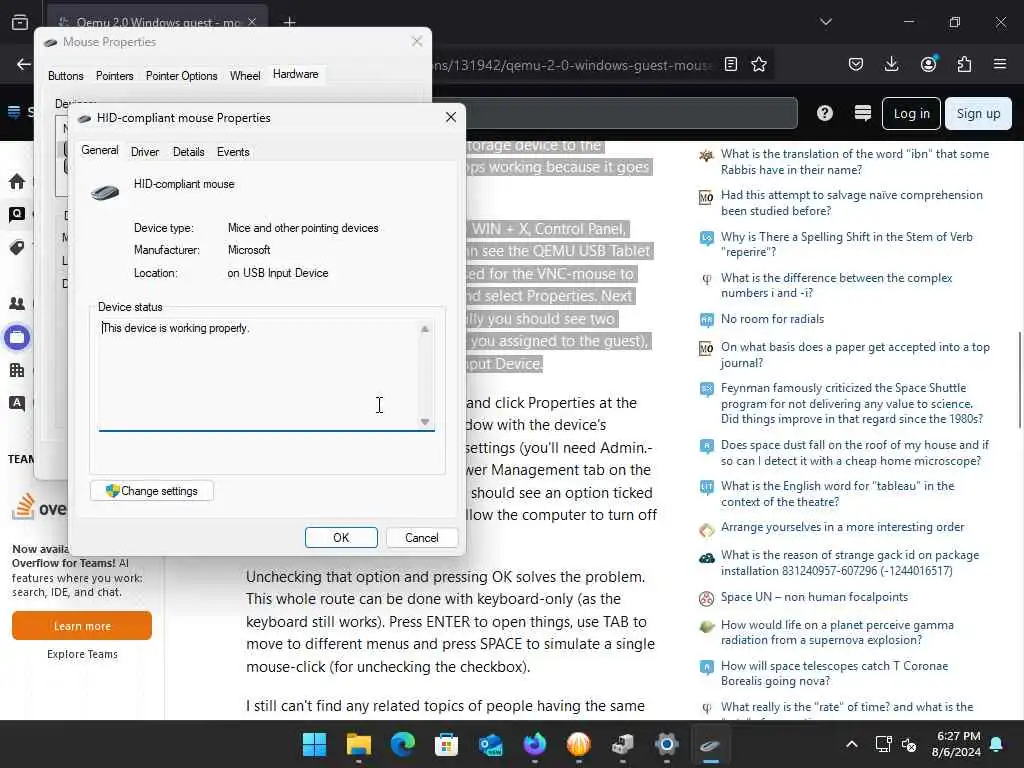
Task: Toggle reader view icon in address bar
Action: [x=731, y=64]
